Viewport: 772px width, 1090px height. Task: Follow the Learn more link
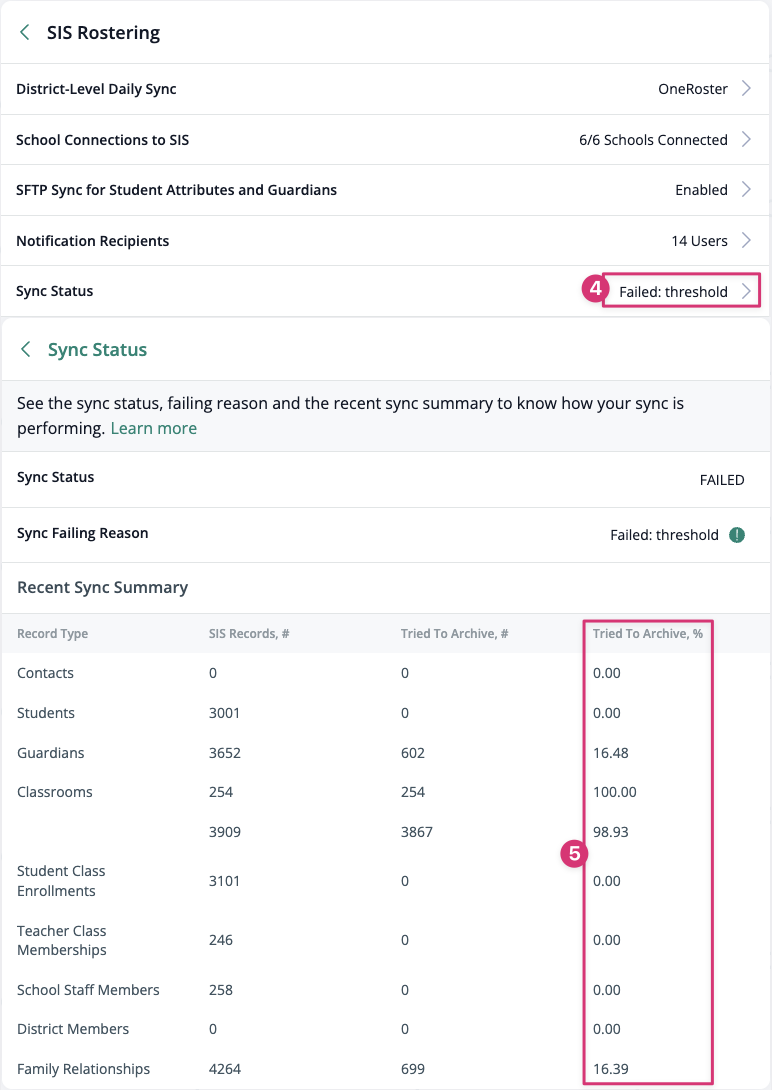click(154, 428)
